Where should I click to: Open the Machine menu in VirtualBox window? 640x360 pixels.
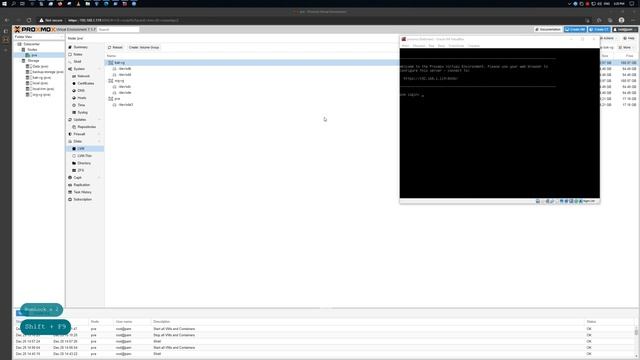pos(419,46)
